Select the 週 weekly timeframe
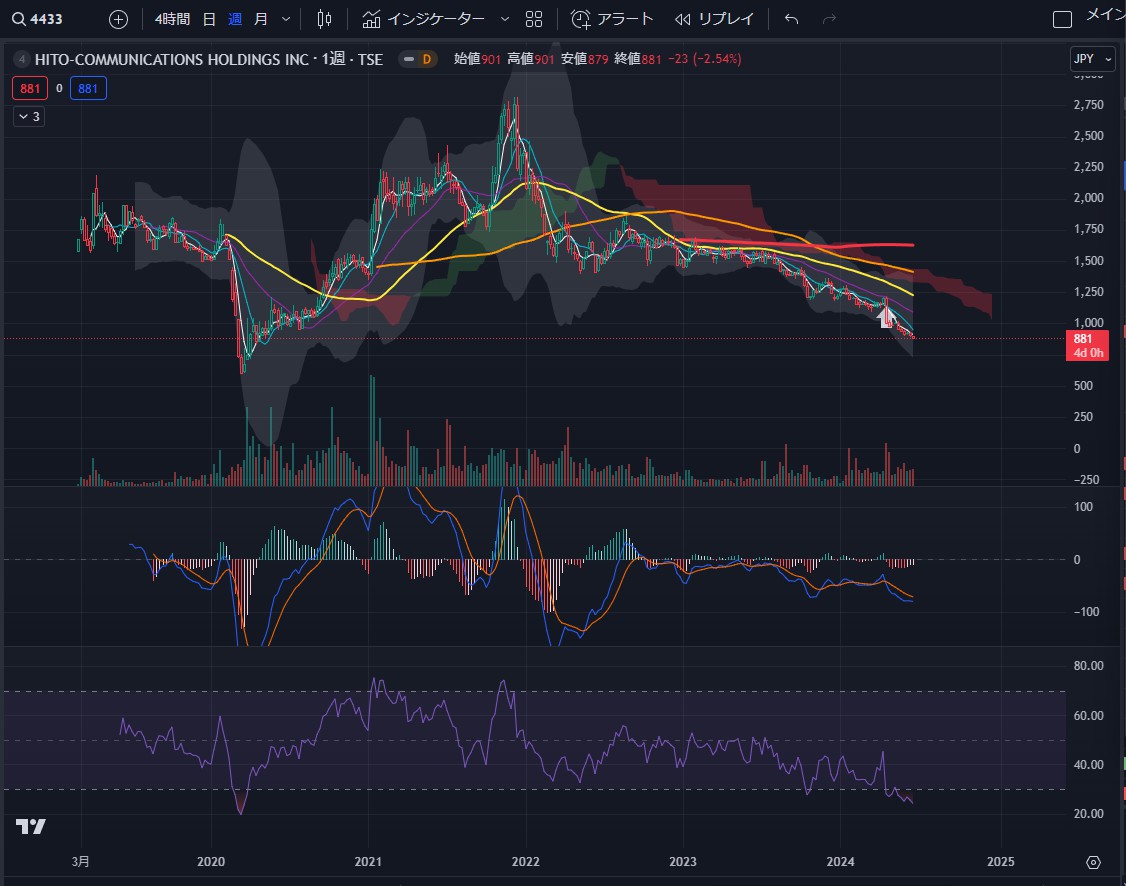Image resolution: width=1126 pixels, height=886 pixels. pyautogui.click(x=235, y=19)
